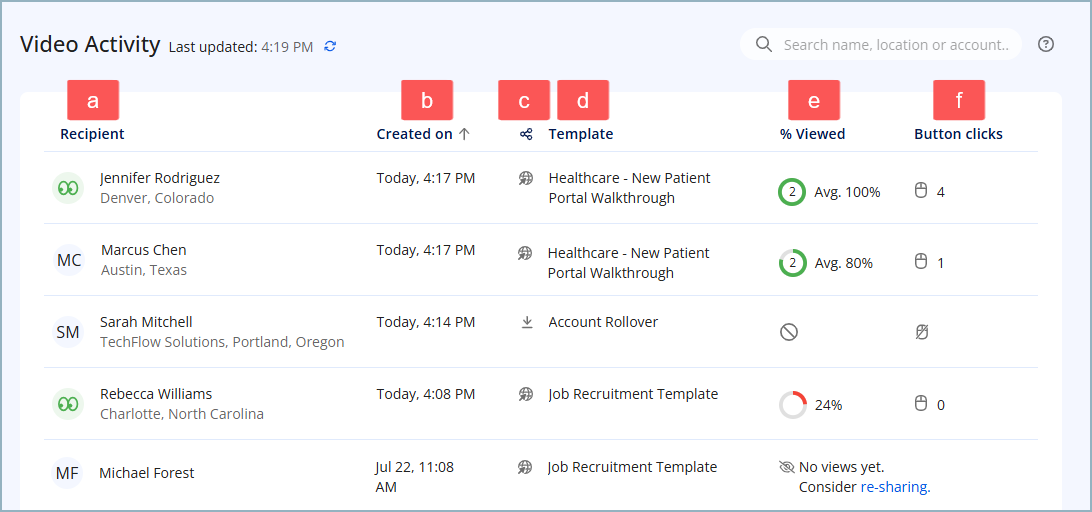Sort by the Button clicks column header

tap(958, 134)
